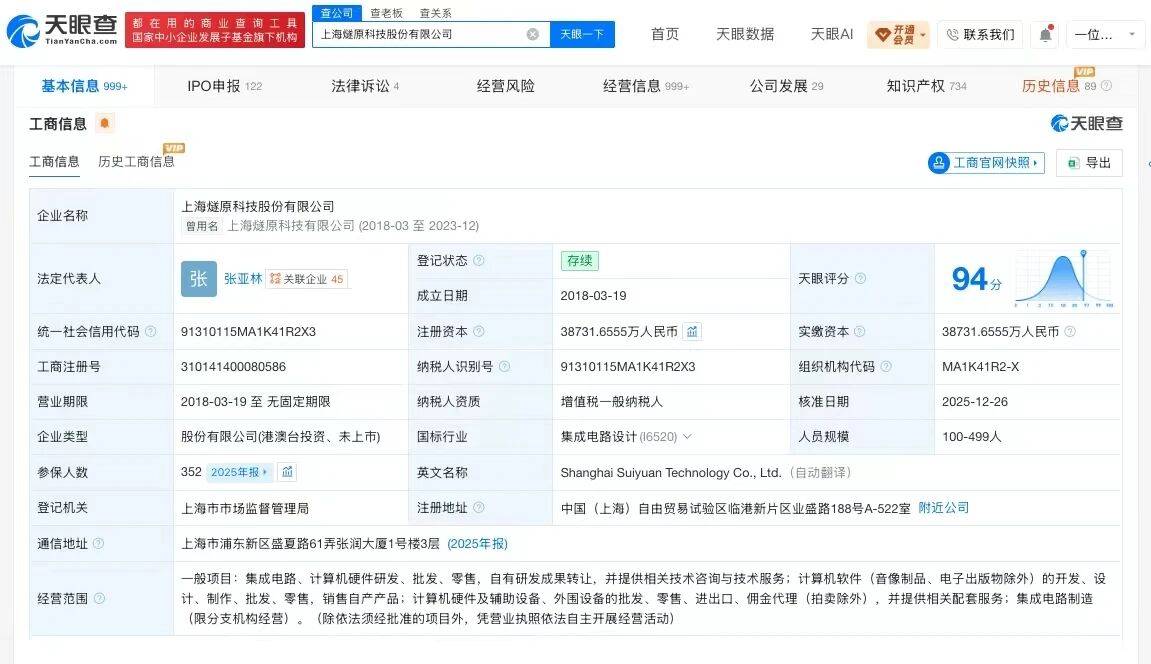Click the help icon next to 纳税人识别号

coord(504,367)
